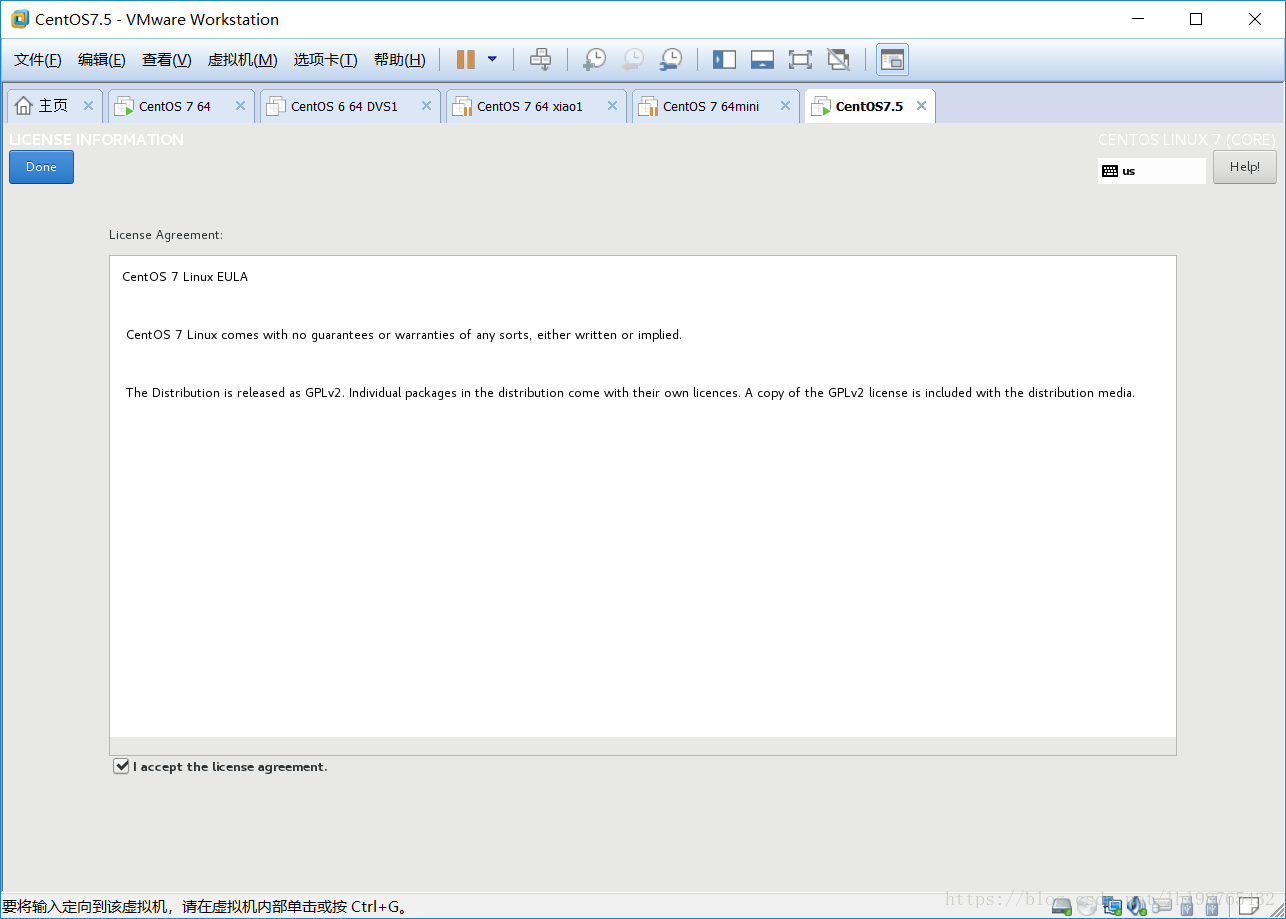Uncheck I accept the license agreement
This screenshot has width=1286, height=919.
tap(121, 766)
